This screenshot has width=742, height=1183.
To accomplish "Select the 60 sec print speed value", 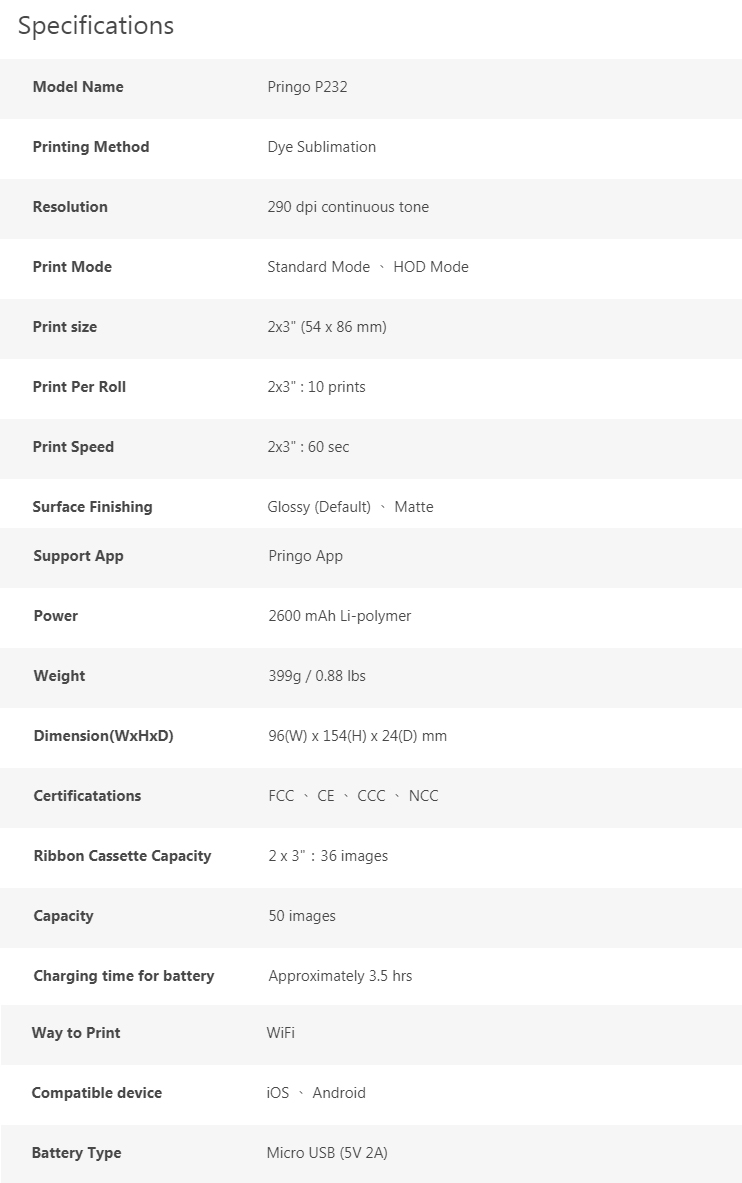I will click(328, 447).
